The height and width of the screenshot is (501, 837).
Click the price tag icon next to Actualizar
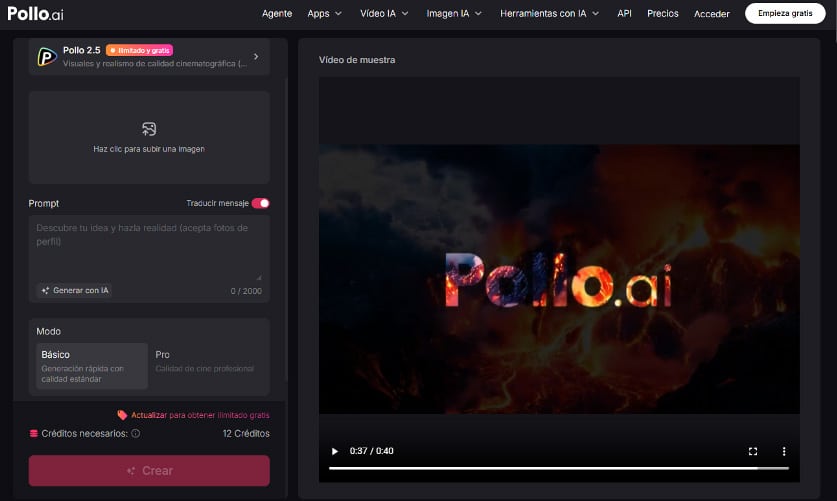point(122,415)
